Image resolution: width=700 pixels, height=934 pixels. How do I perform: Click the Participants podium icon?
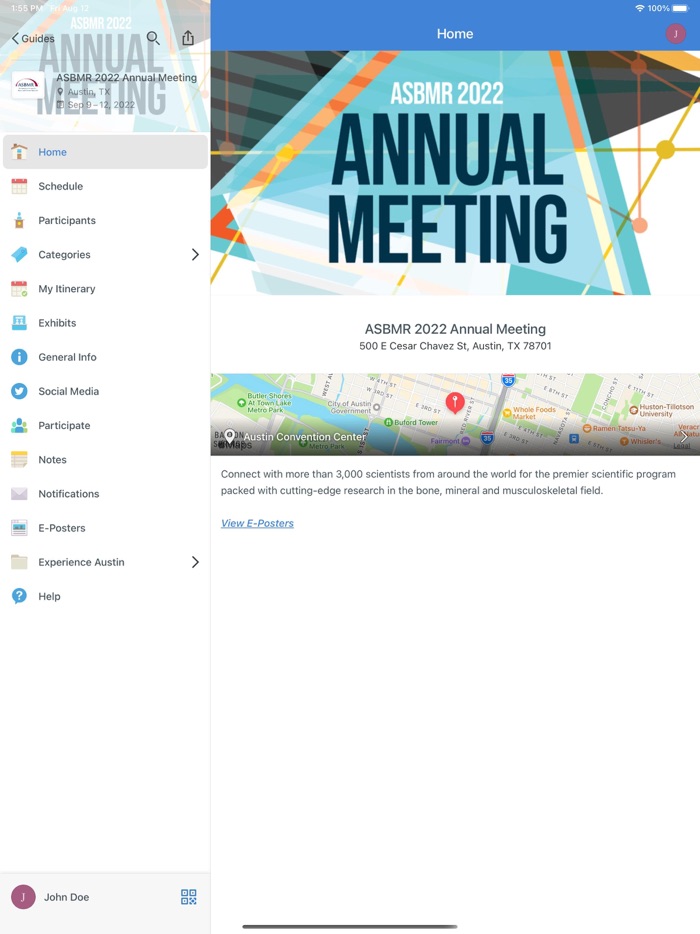click(19, 220)
